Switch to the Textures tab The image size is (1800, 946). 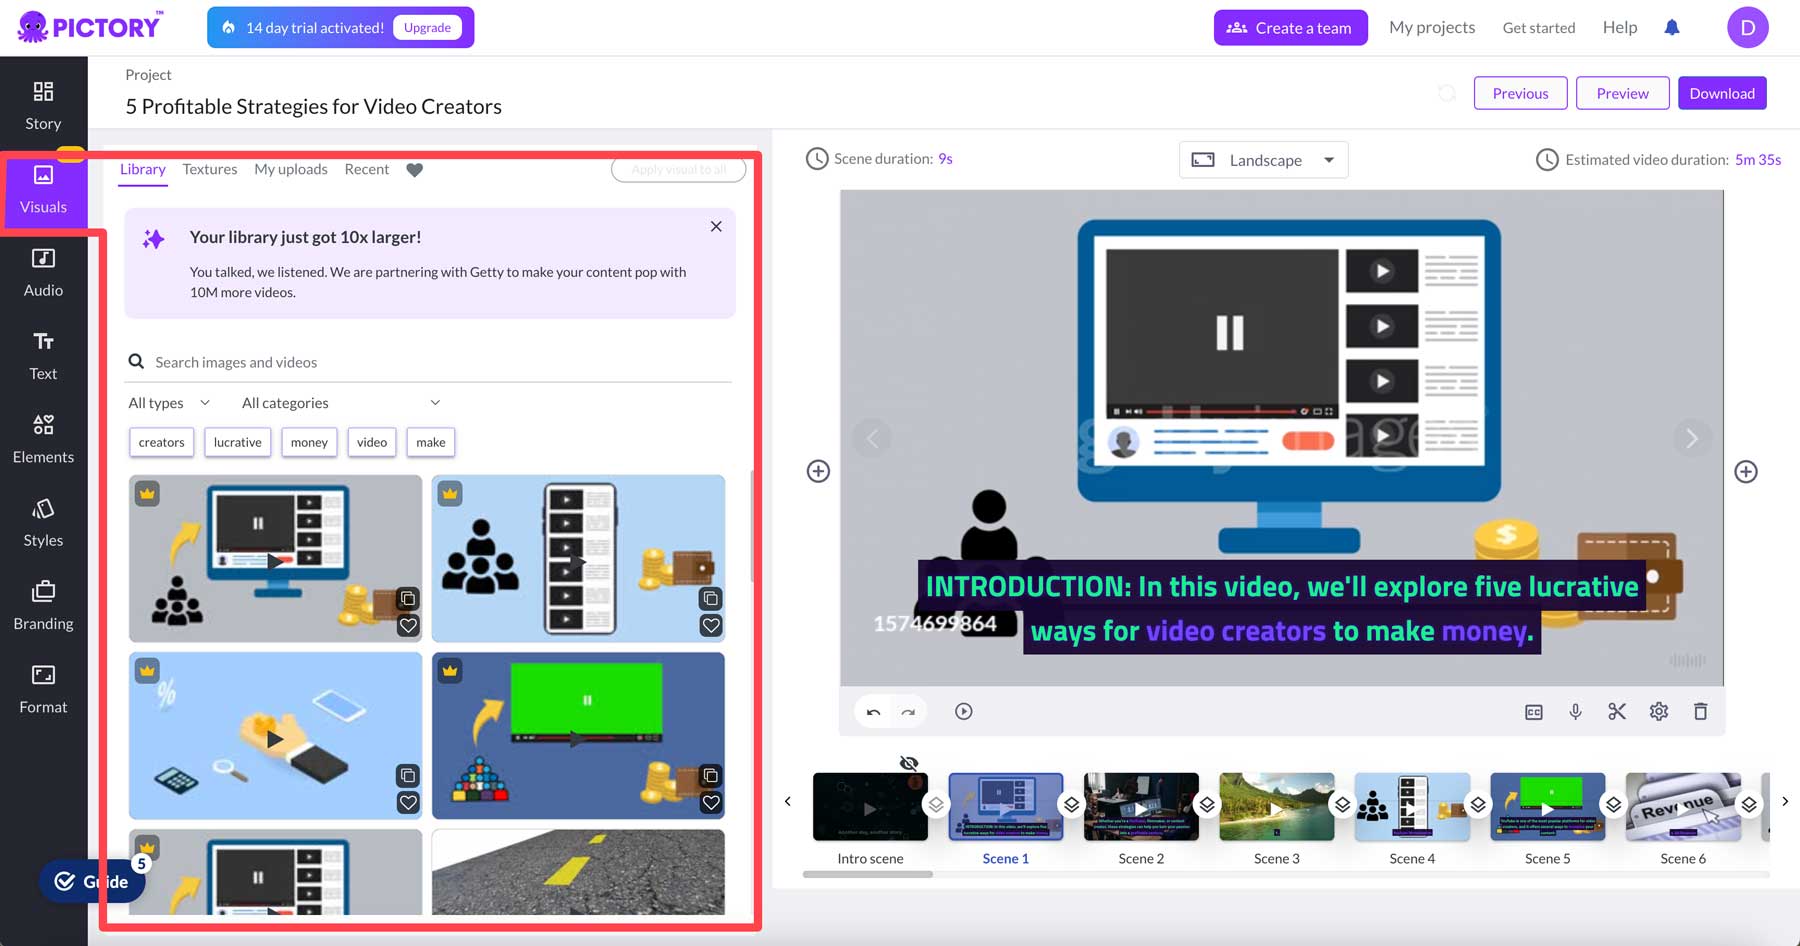tap(210, 169)
